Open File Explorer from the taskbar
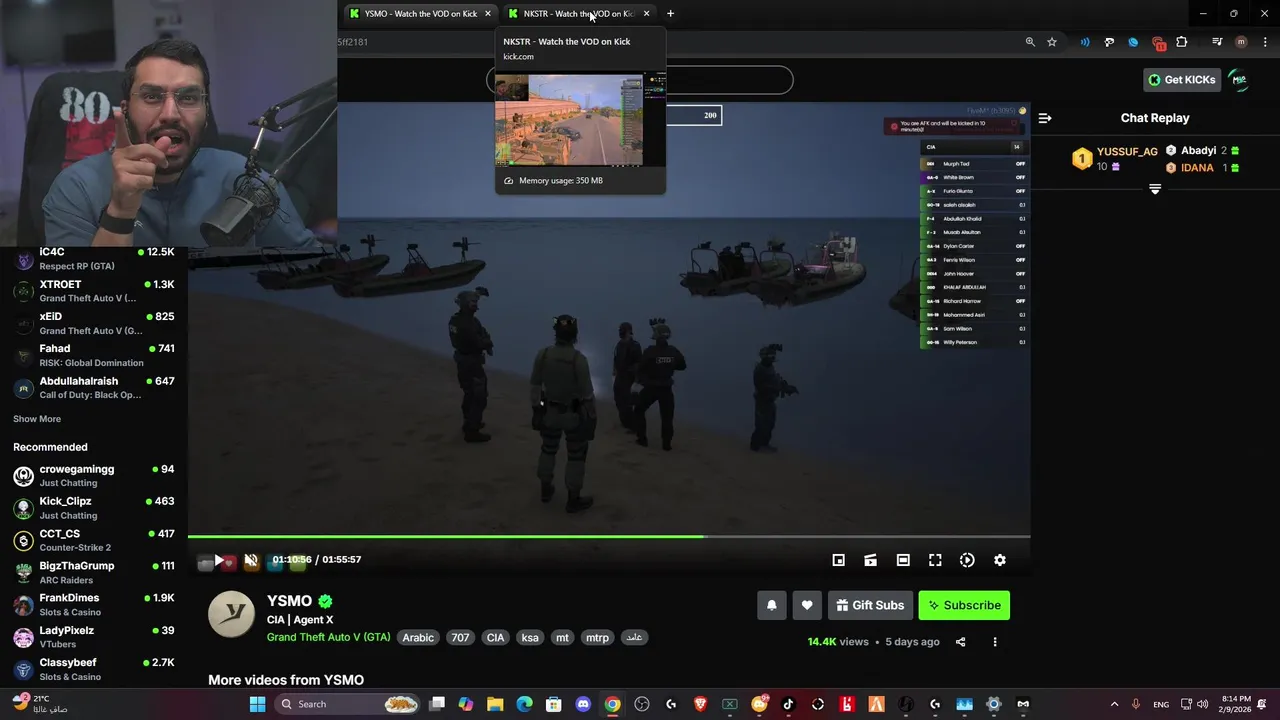1280x720 pixels. 495,704
